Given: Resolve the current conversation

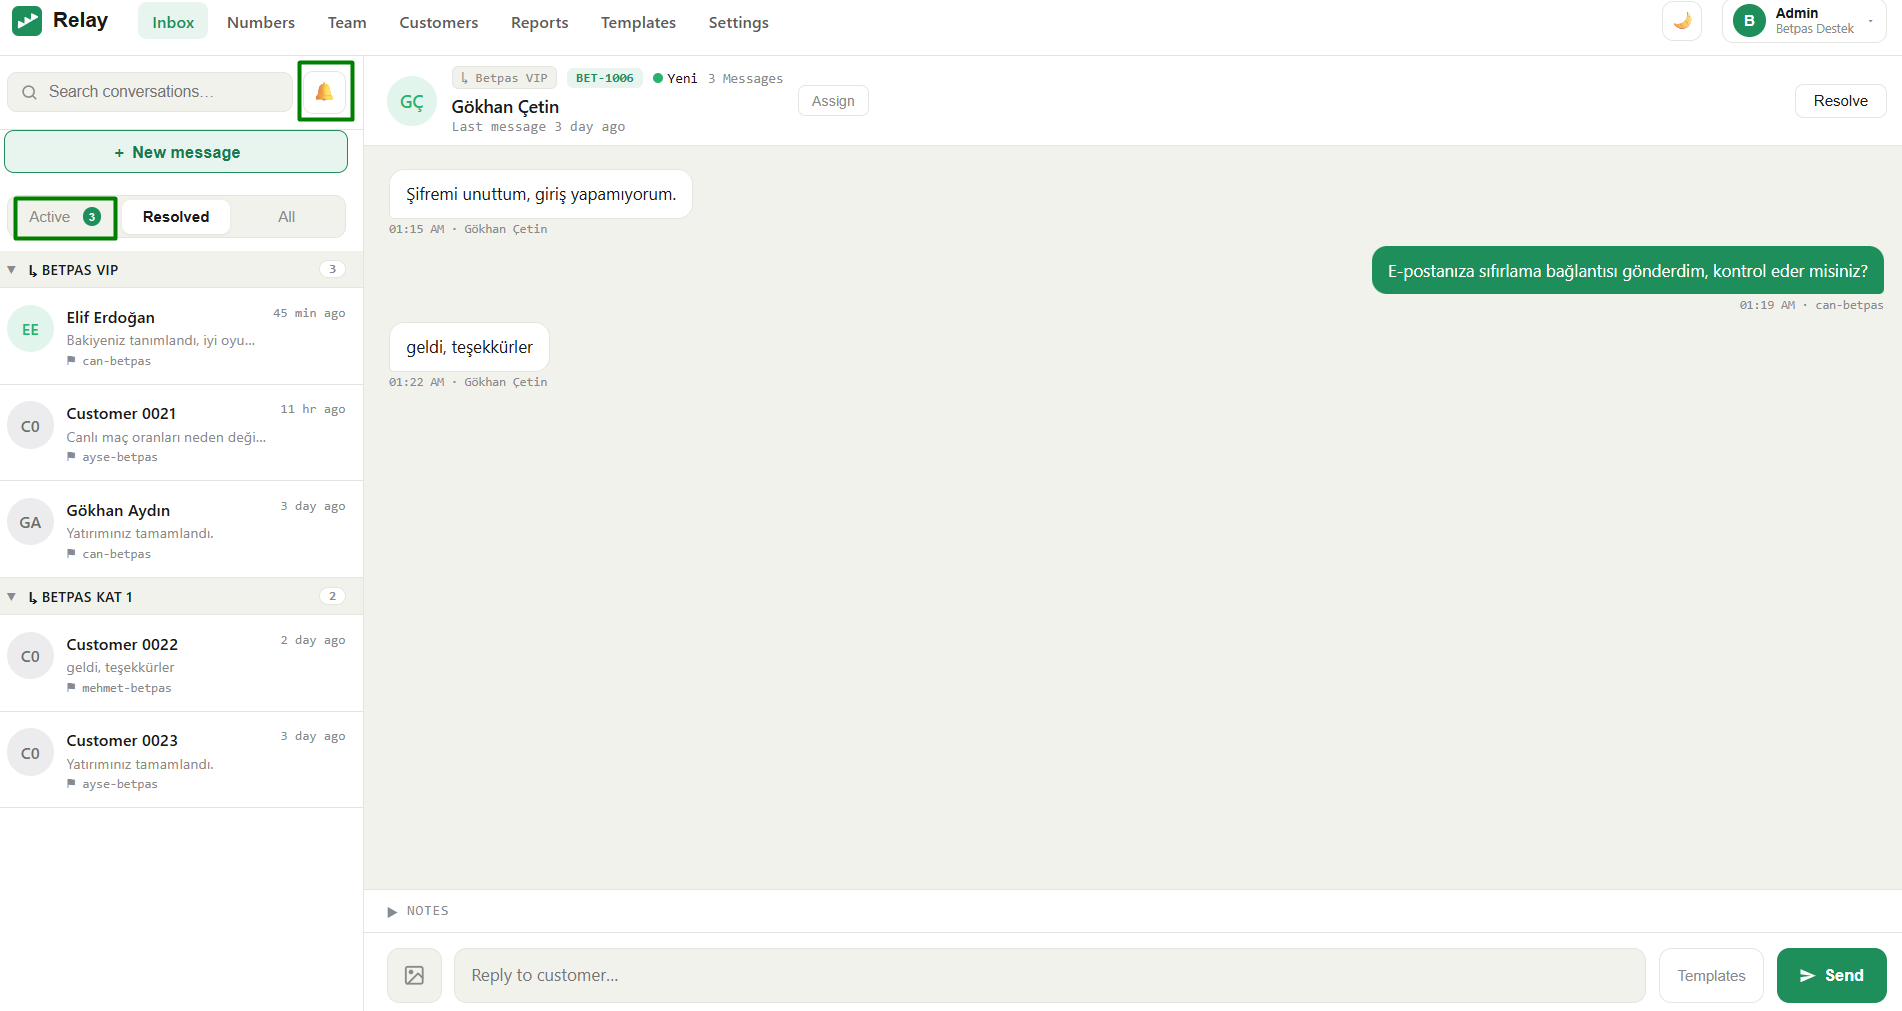Looking at the screenshot, I should click(x=1840, y=101).
